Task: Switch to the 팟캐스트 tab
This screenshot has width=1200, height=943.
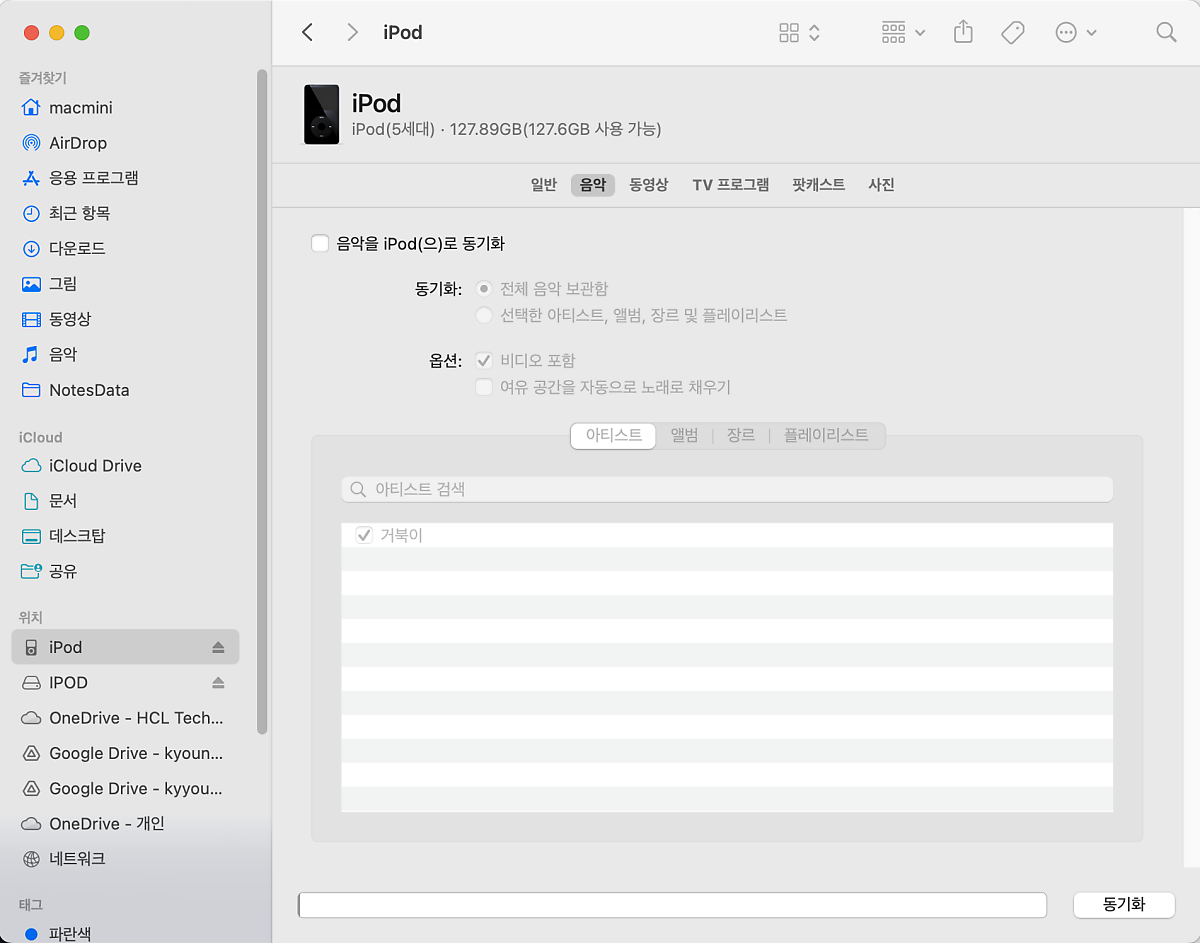Action: click(x=818, y=185)
